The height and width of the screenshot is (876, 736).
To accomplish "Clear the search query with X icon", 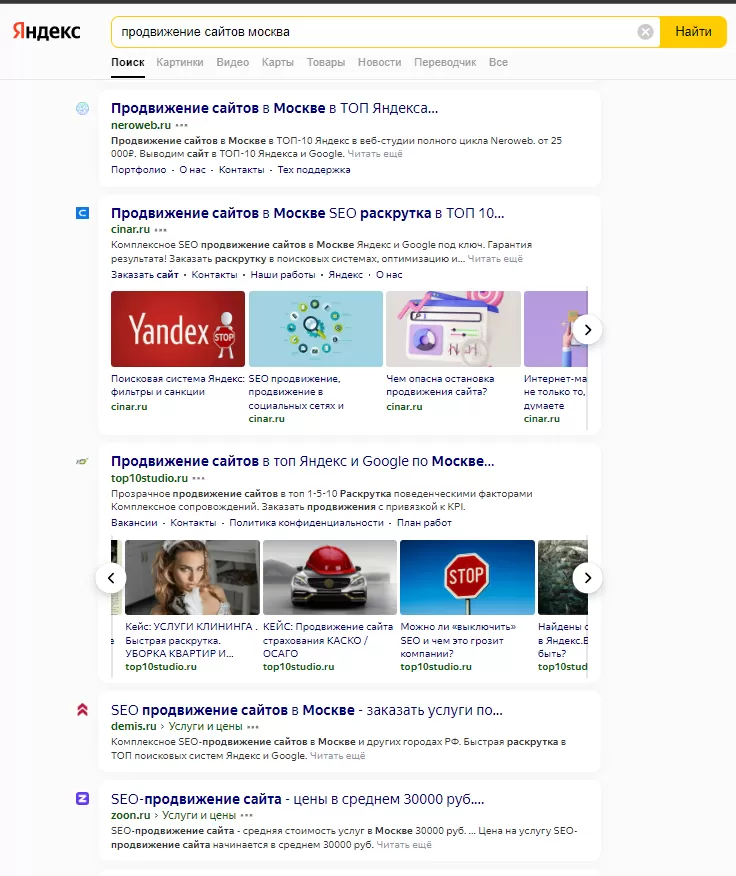I will point(645,32).
